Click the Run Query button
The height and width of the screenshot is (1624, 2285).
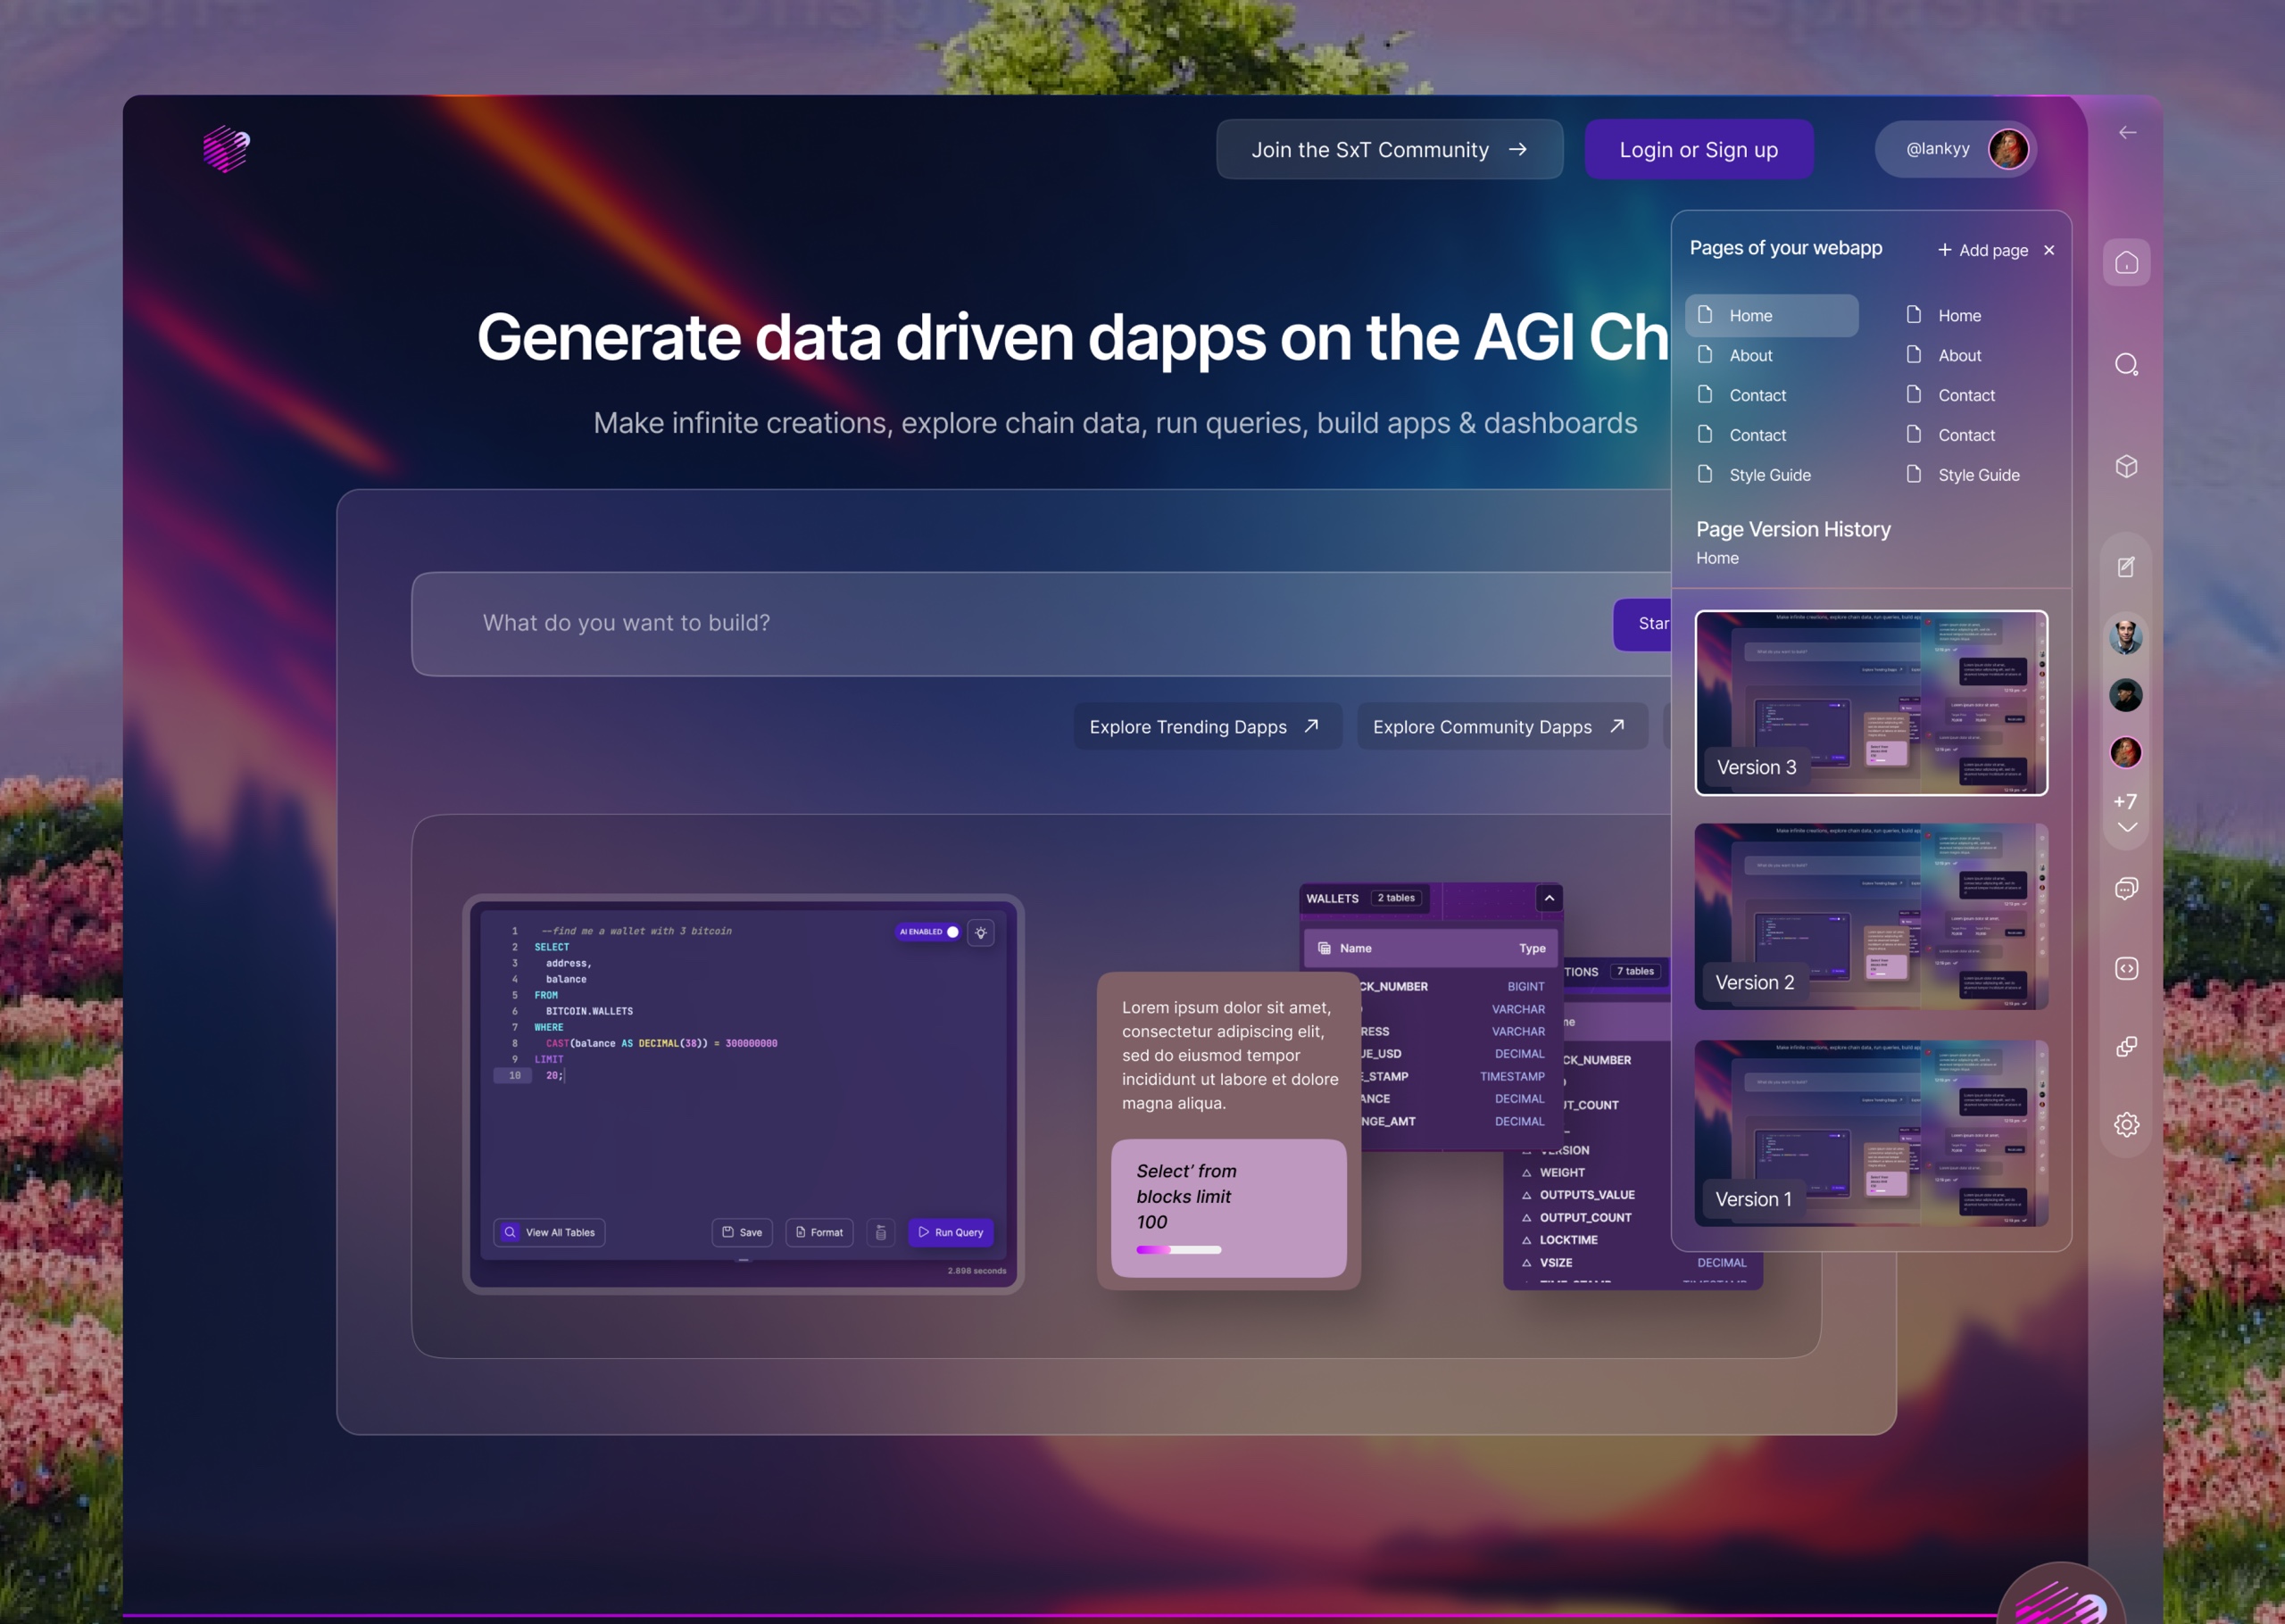pos(950,1232)
